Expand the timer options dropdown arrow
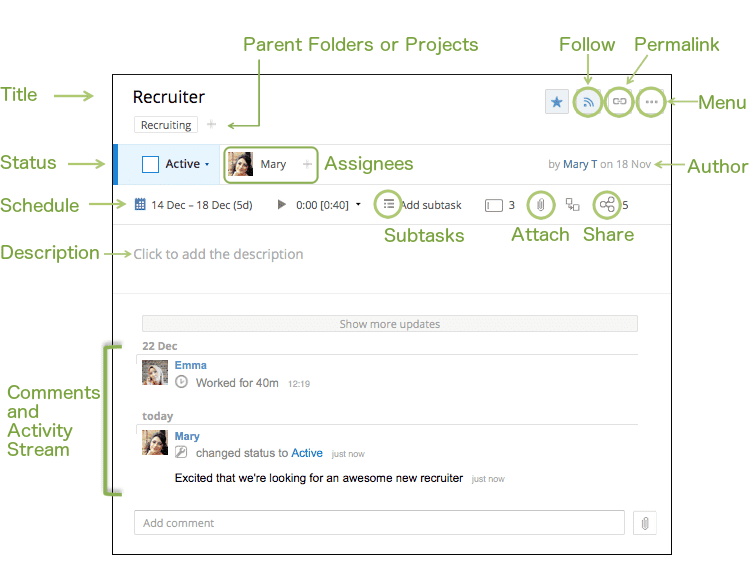 tap(358, 205)
